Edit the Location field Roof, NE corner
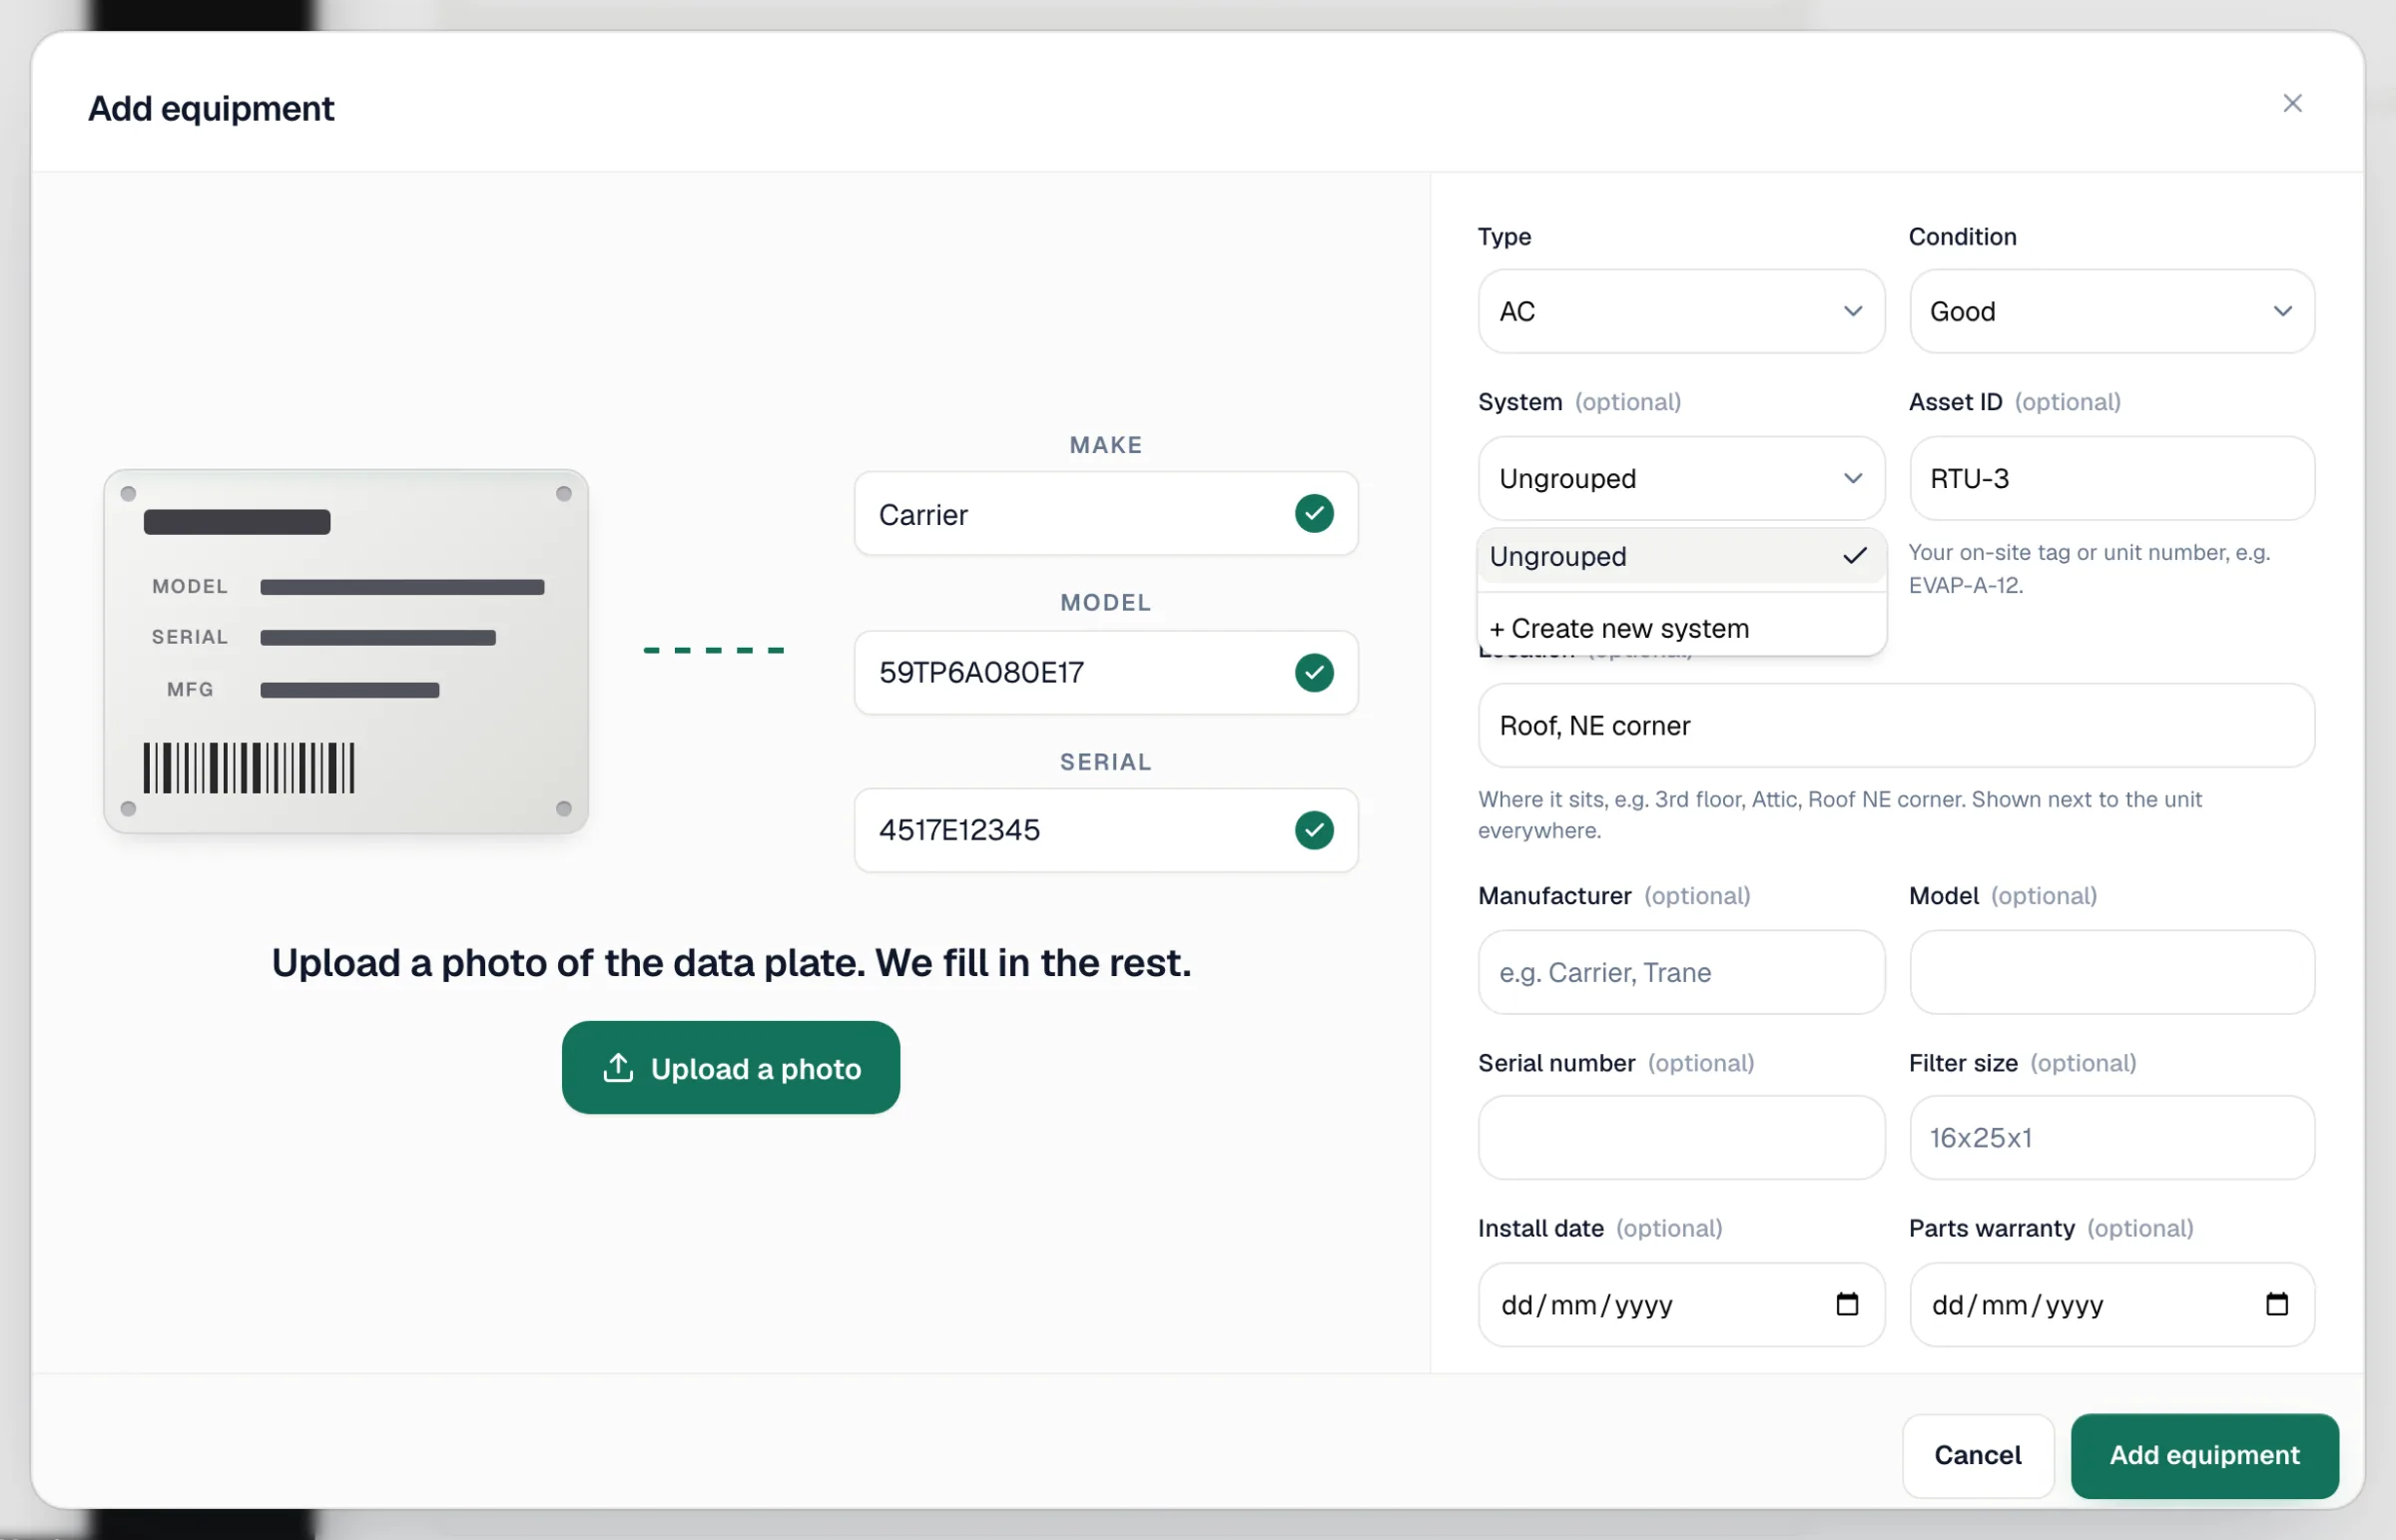Image resolution: width=2396 pixels, height=1540 pixels. 1896,725
